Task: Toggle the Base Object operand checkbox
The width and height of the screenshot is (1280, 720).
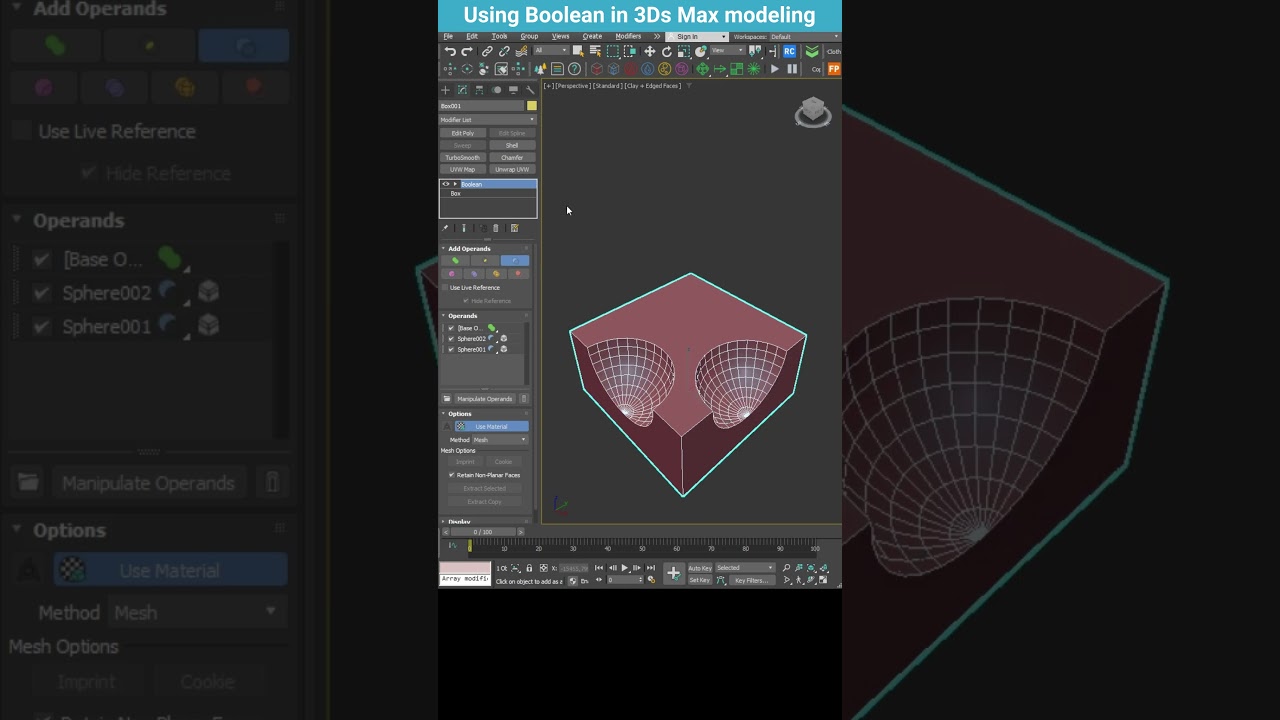Action: pyautogui.click(x=451, y=328)
